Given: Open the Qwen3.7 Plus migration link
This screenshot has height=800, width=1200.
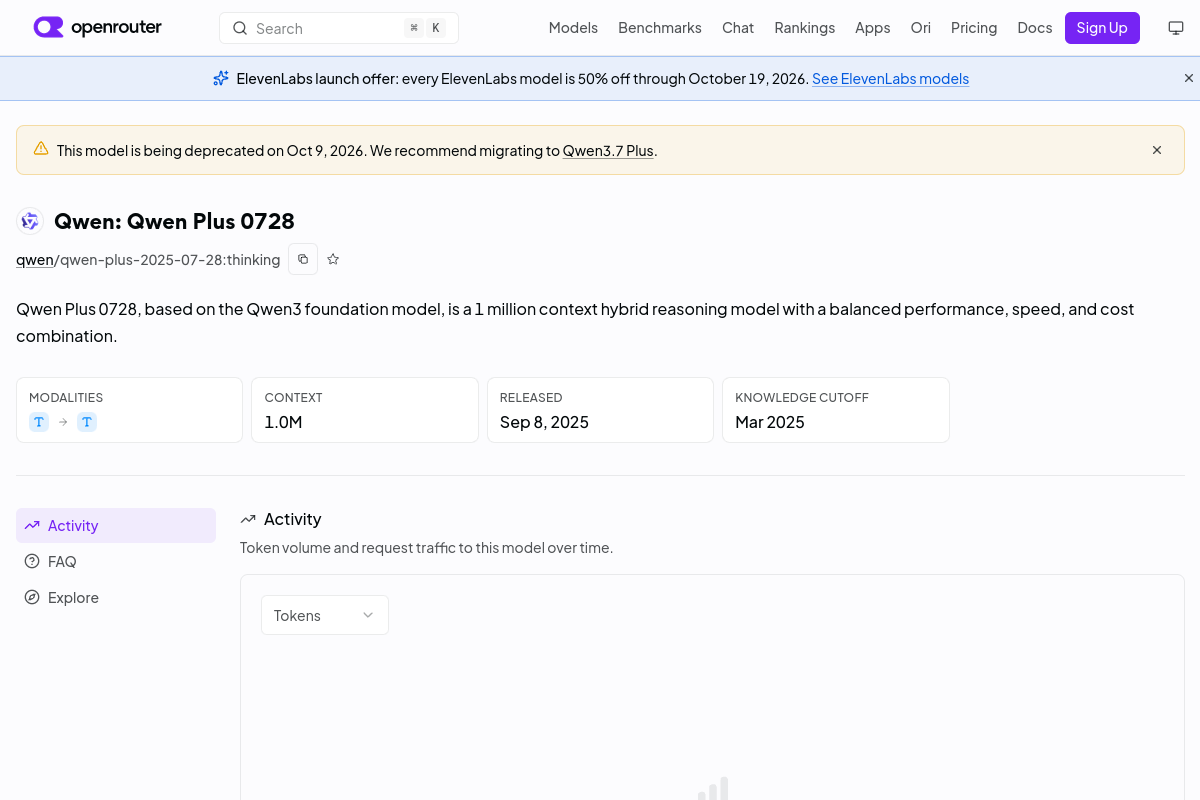Looking at the screenshot, I should coord(608,151).
